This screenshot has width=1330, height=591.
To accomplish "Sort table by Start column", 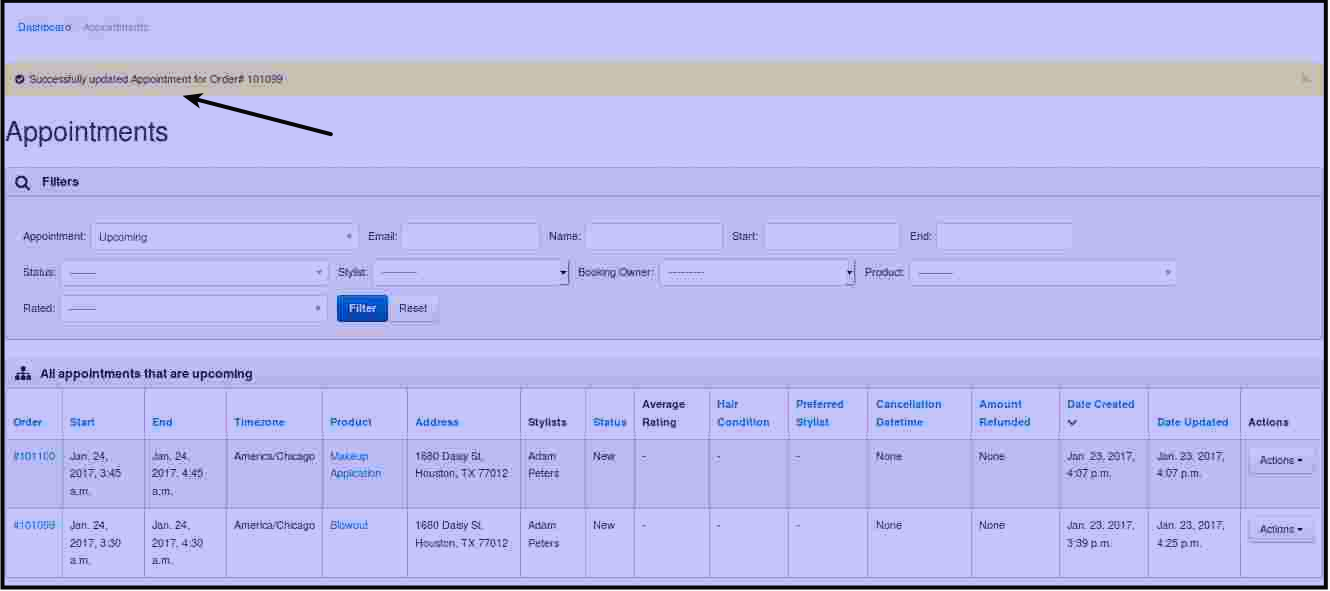I will 83,422.
